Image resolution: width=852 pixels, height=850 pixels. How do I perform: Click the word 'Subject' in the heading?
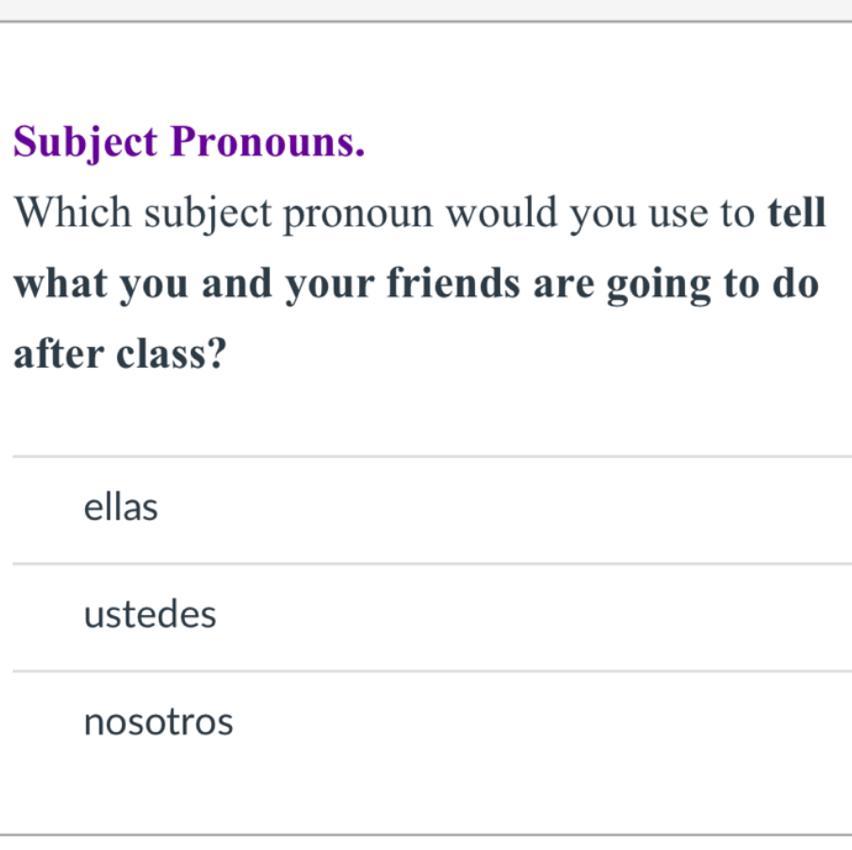point(85,142)
